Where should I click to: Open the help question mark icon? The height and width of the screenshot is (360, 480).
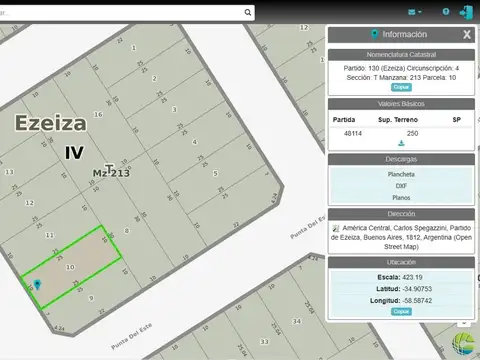[x=446, y=12]
